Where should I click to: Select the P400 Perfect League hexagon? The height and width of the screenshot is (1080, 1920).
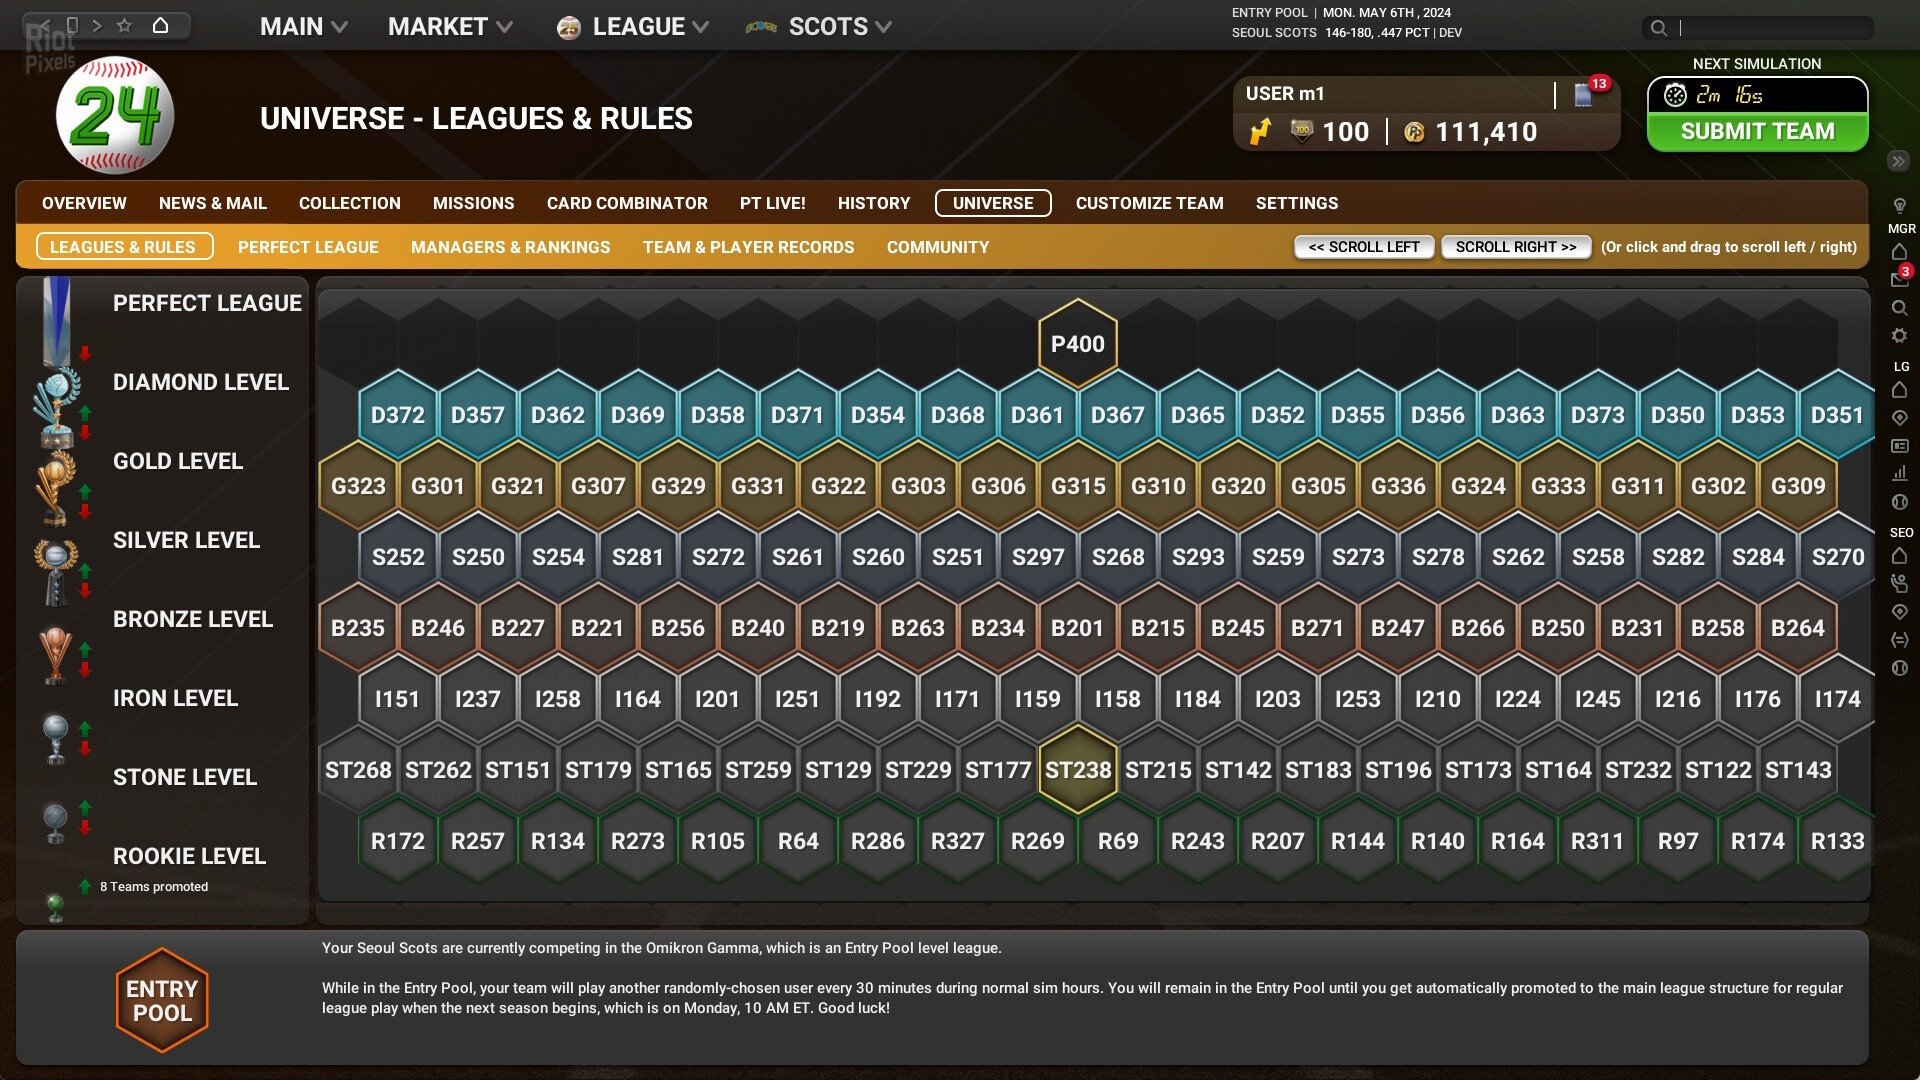click(x=1078, y=342)
